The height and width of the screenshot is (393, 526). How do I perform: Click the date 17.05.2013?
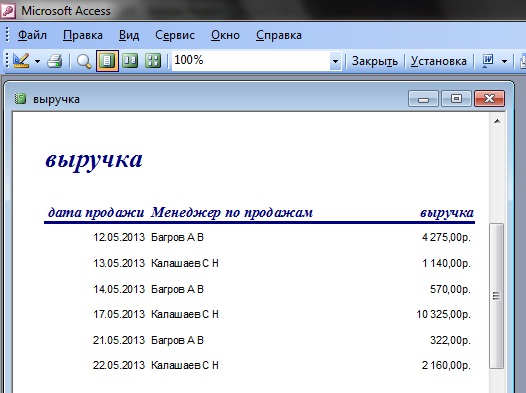[119, 314]
